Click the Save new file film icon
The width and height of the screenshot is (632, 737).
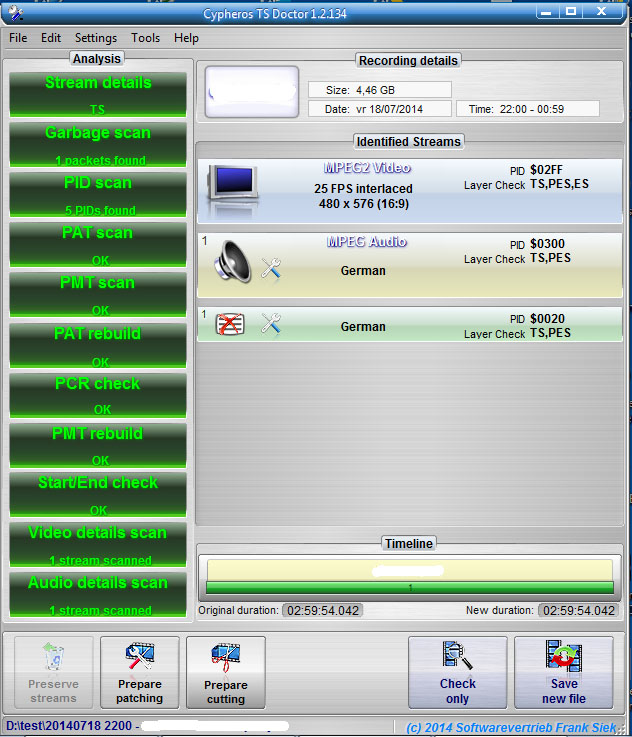click(x=564, y=654)
